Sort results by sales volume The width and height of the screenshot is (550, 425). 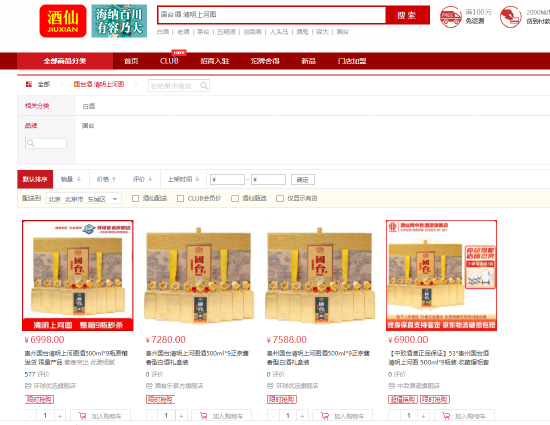[71, 179]
